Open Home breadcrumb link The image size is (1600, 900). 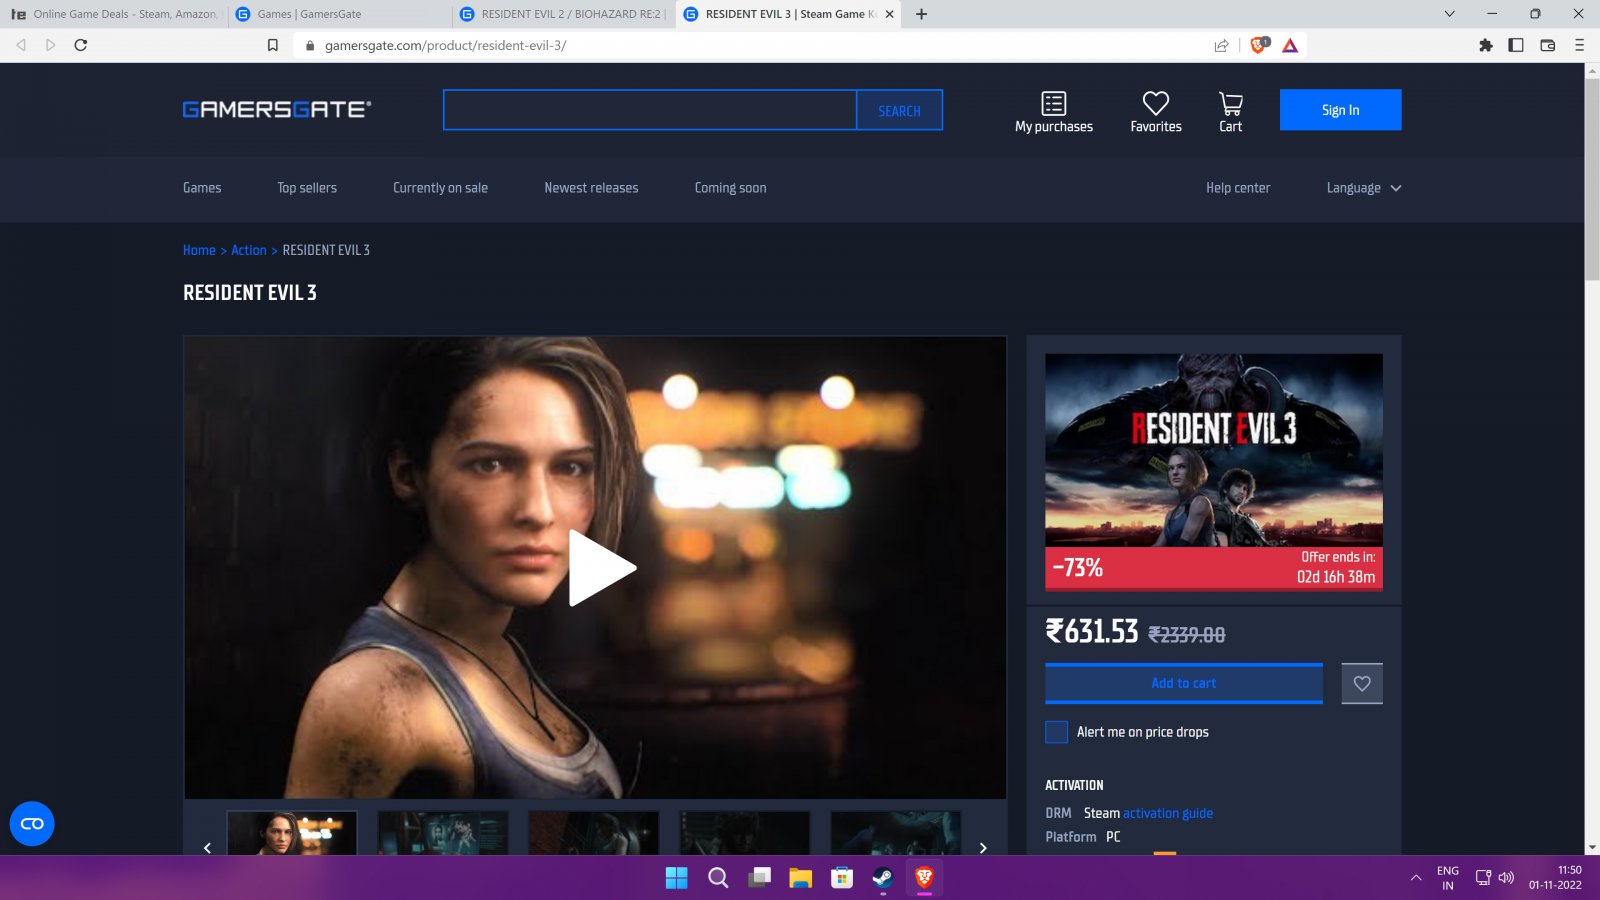199,250
